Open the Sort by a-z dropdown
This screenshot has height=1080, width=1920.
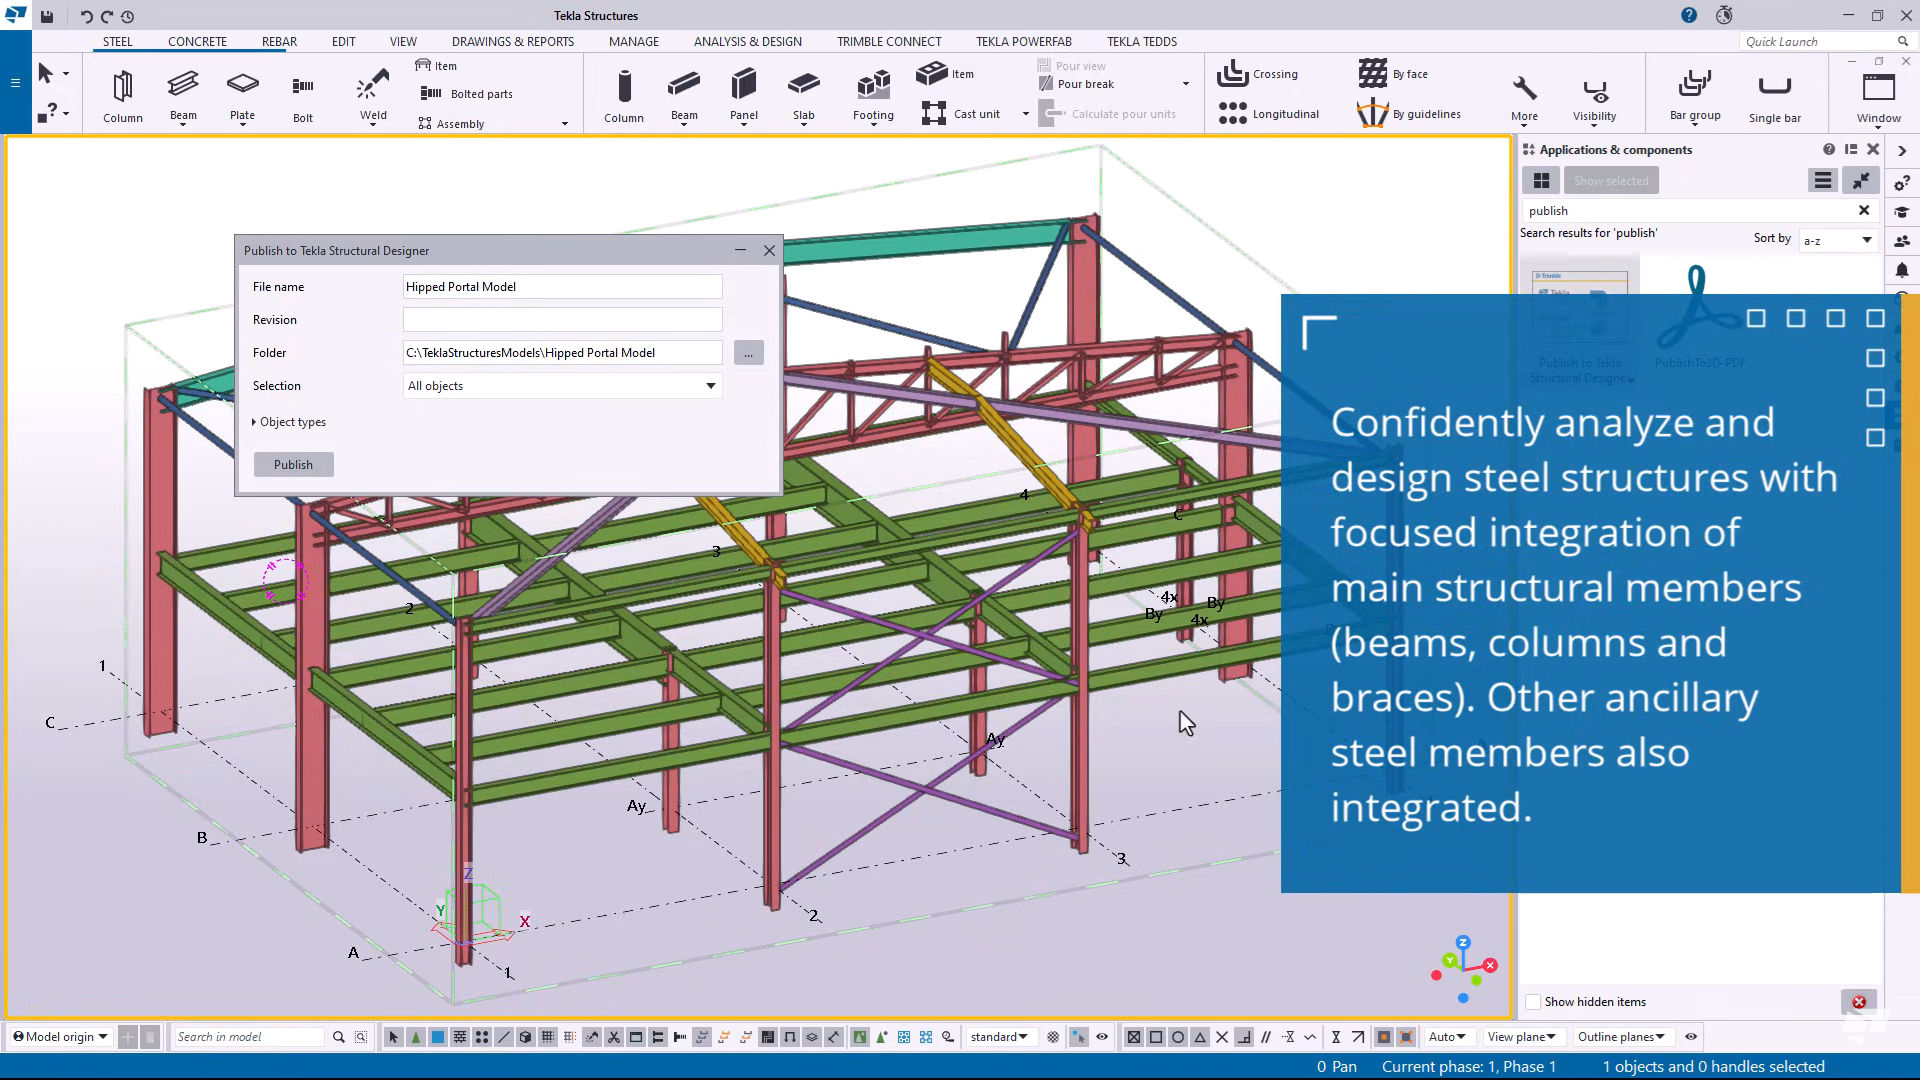coord(1837,240)
